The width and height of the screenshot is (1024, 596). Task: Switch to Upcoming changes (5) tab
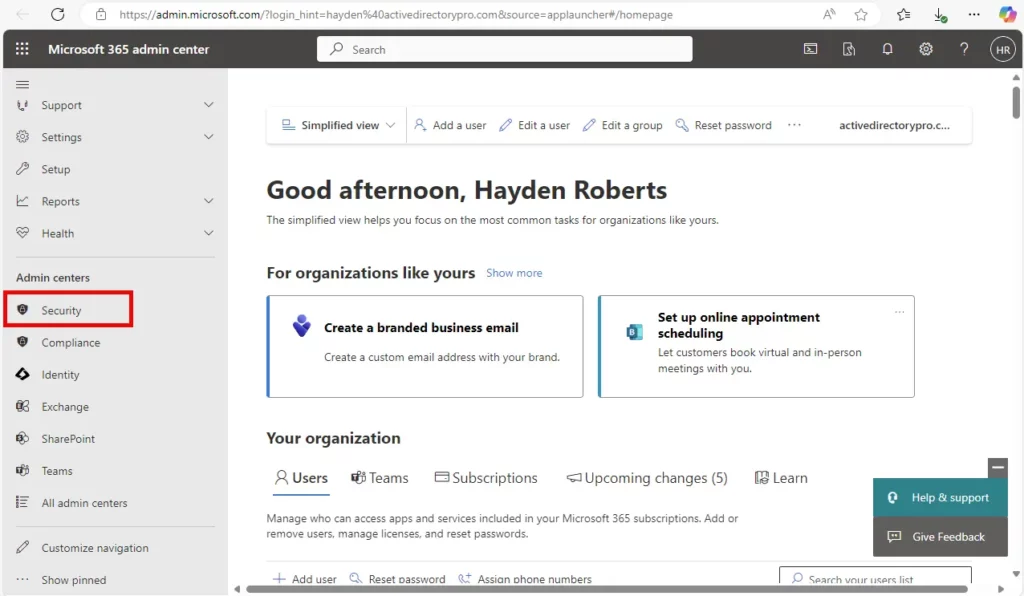coord(647,478)
